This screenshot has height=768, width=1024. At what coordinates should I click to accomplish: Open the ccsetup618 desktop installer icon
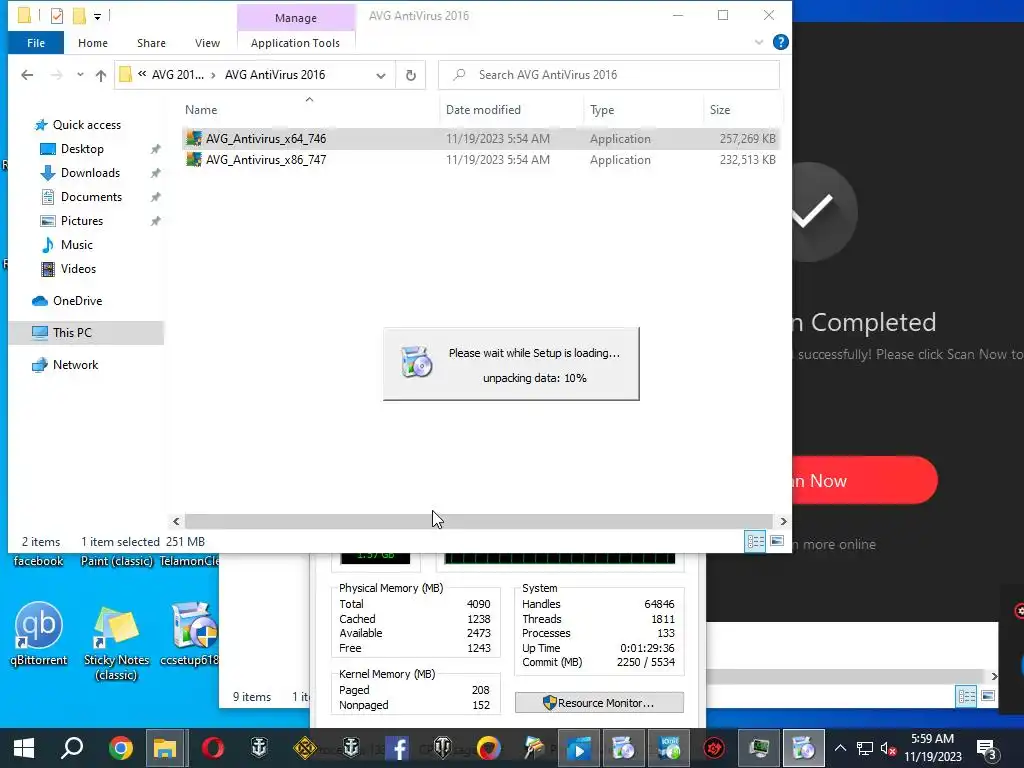[x=191, y=635]
